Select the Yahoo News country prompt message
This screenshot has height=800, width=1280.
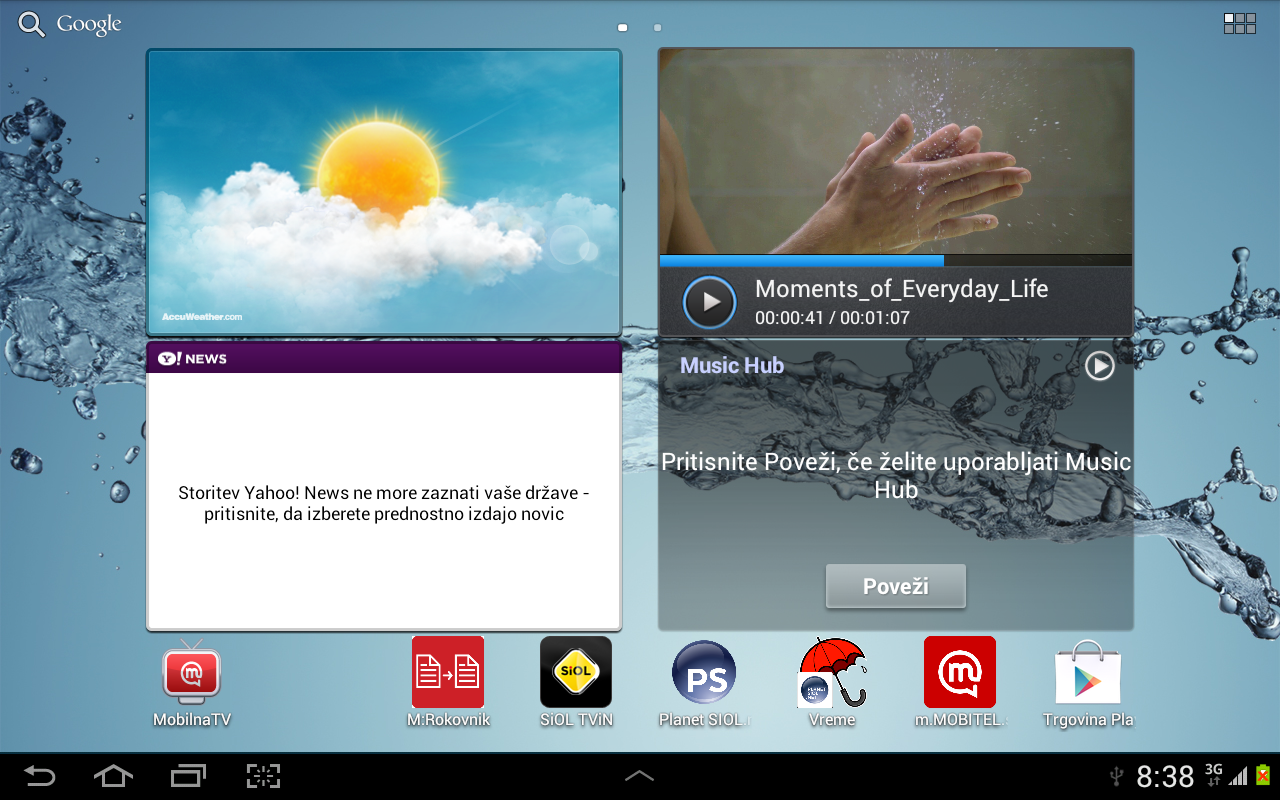coord(384,504)
